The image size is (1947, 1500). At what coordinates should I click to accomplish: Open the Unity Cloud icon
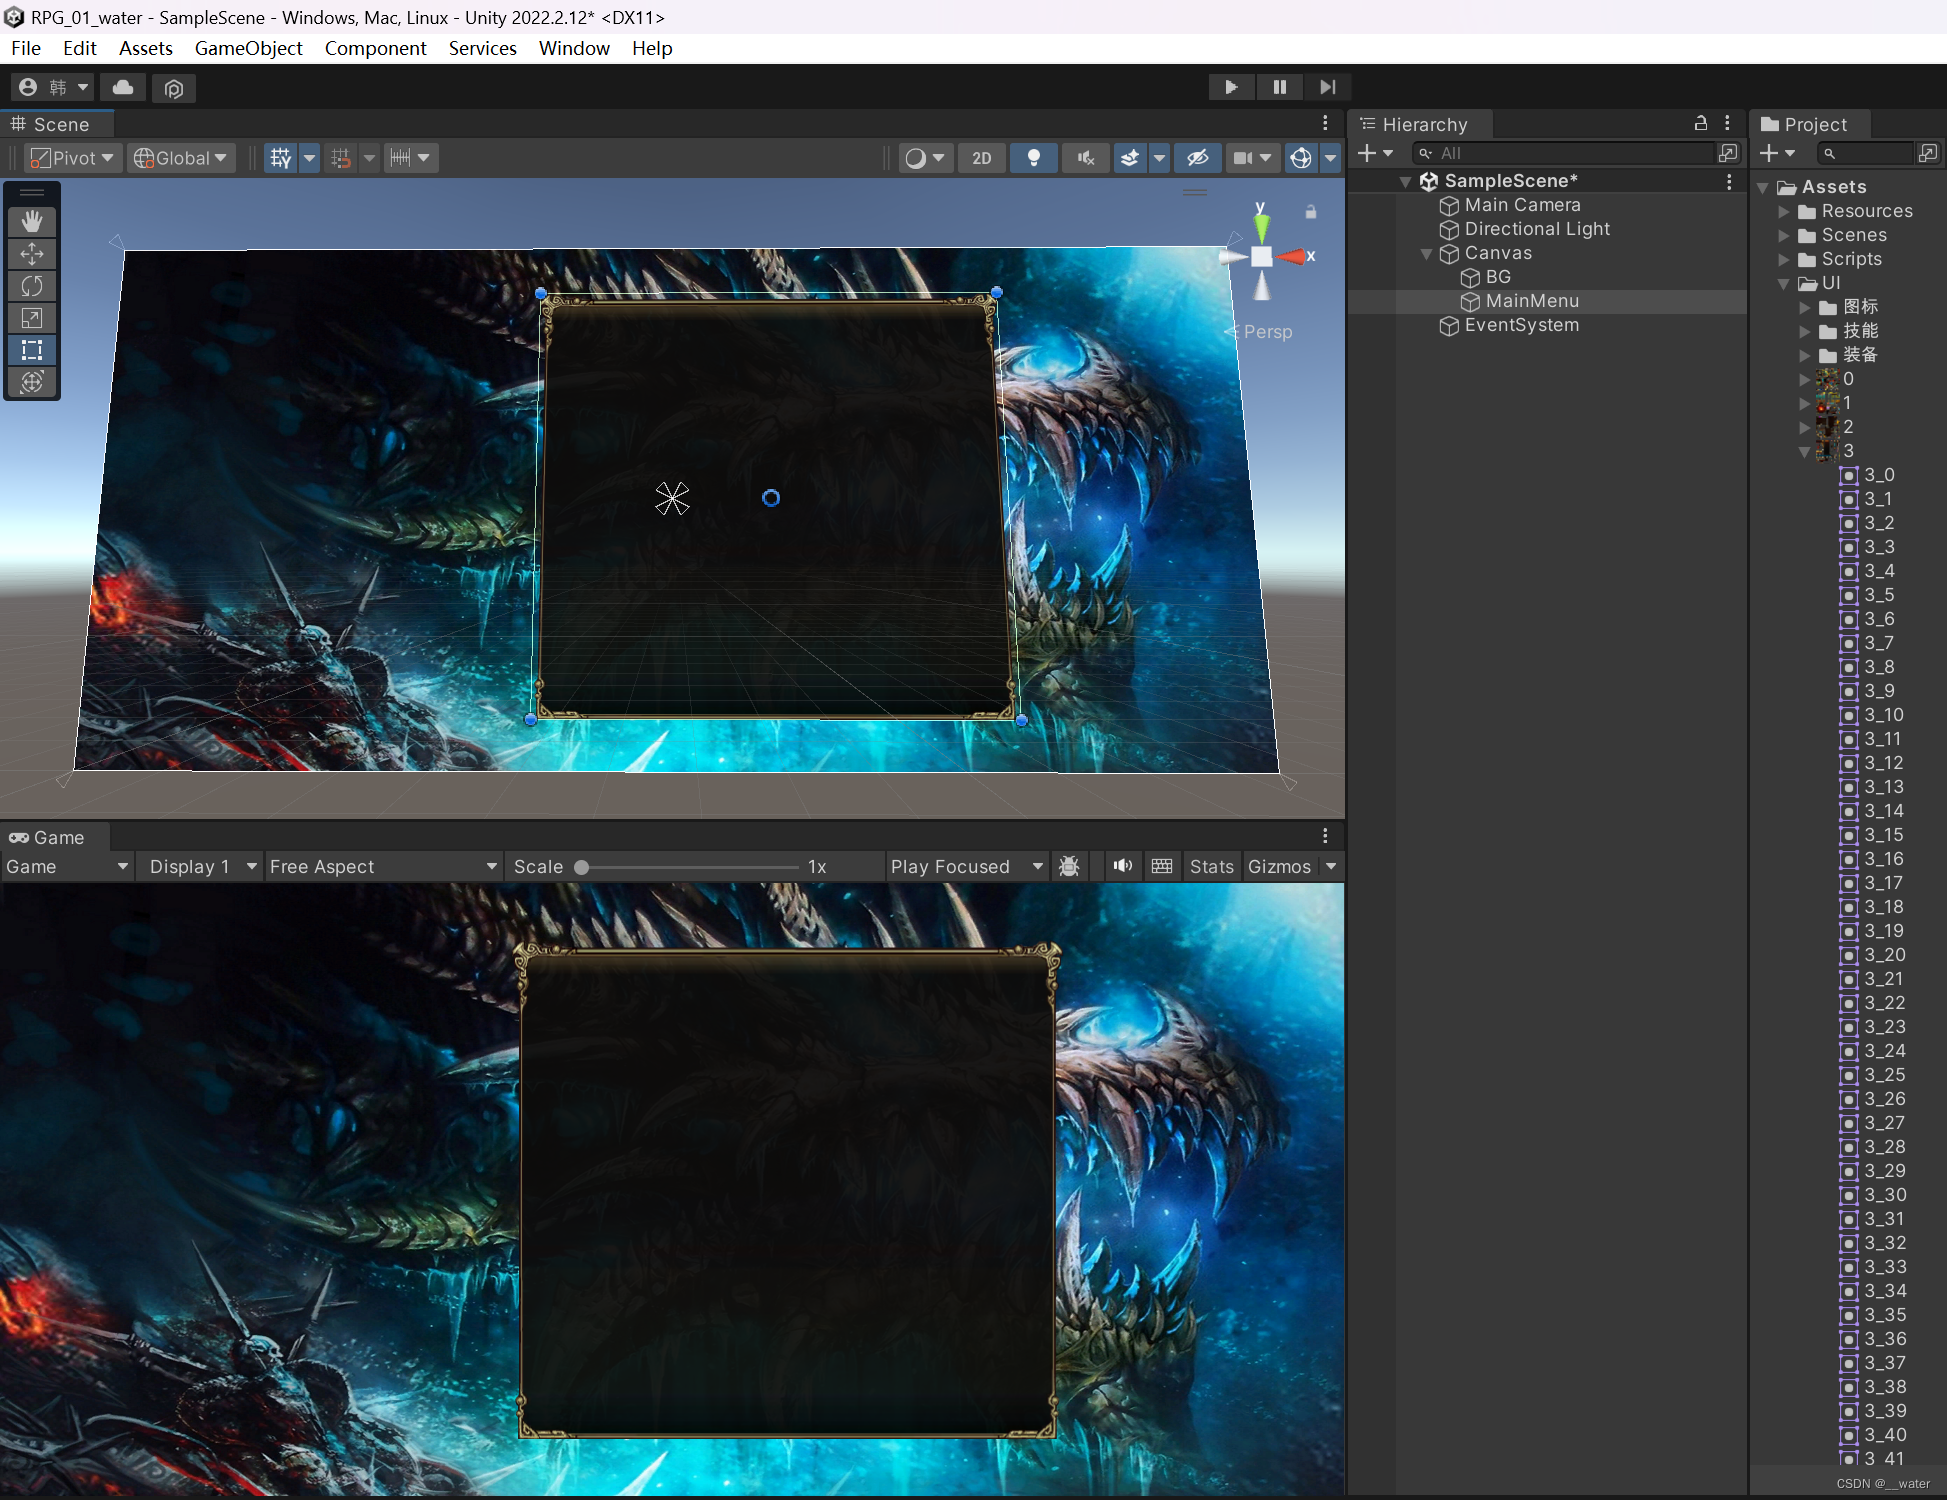click(123, 88)
